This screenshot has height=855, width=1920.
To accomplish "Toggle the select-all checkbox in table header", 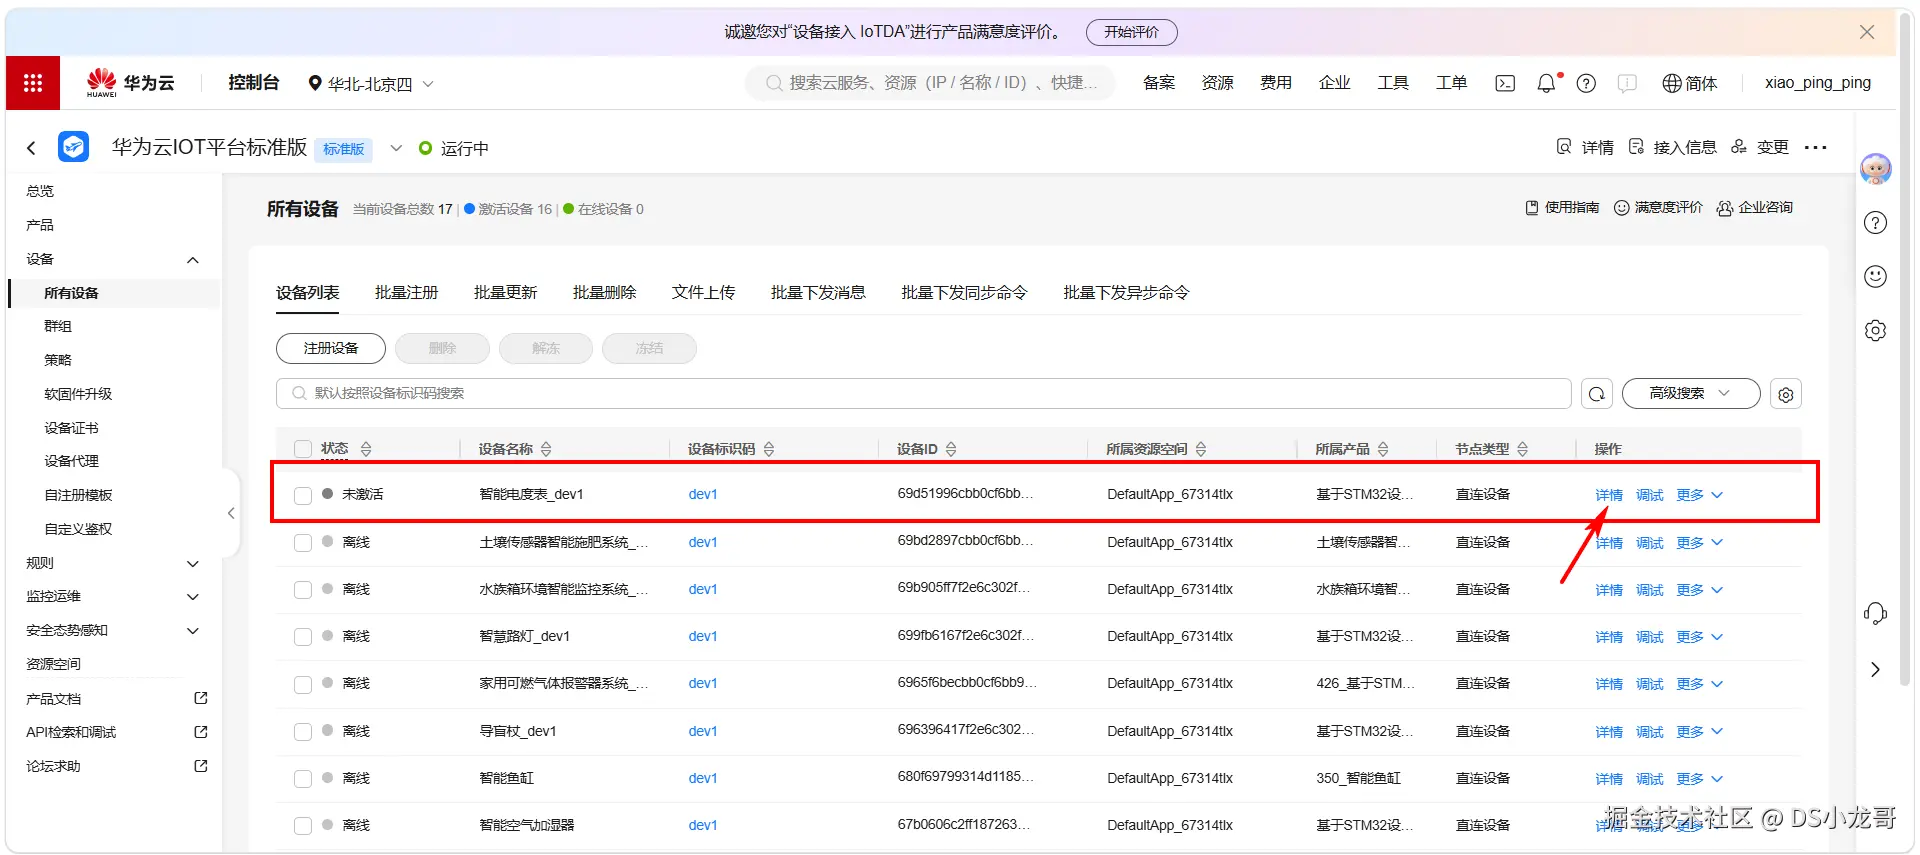I will pyautogui.click(x=303, y=449).
